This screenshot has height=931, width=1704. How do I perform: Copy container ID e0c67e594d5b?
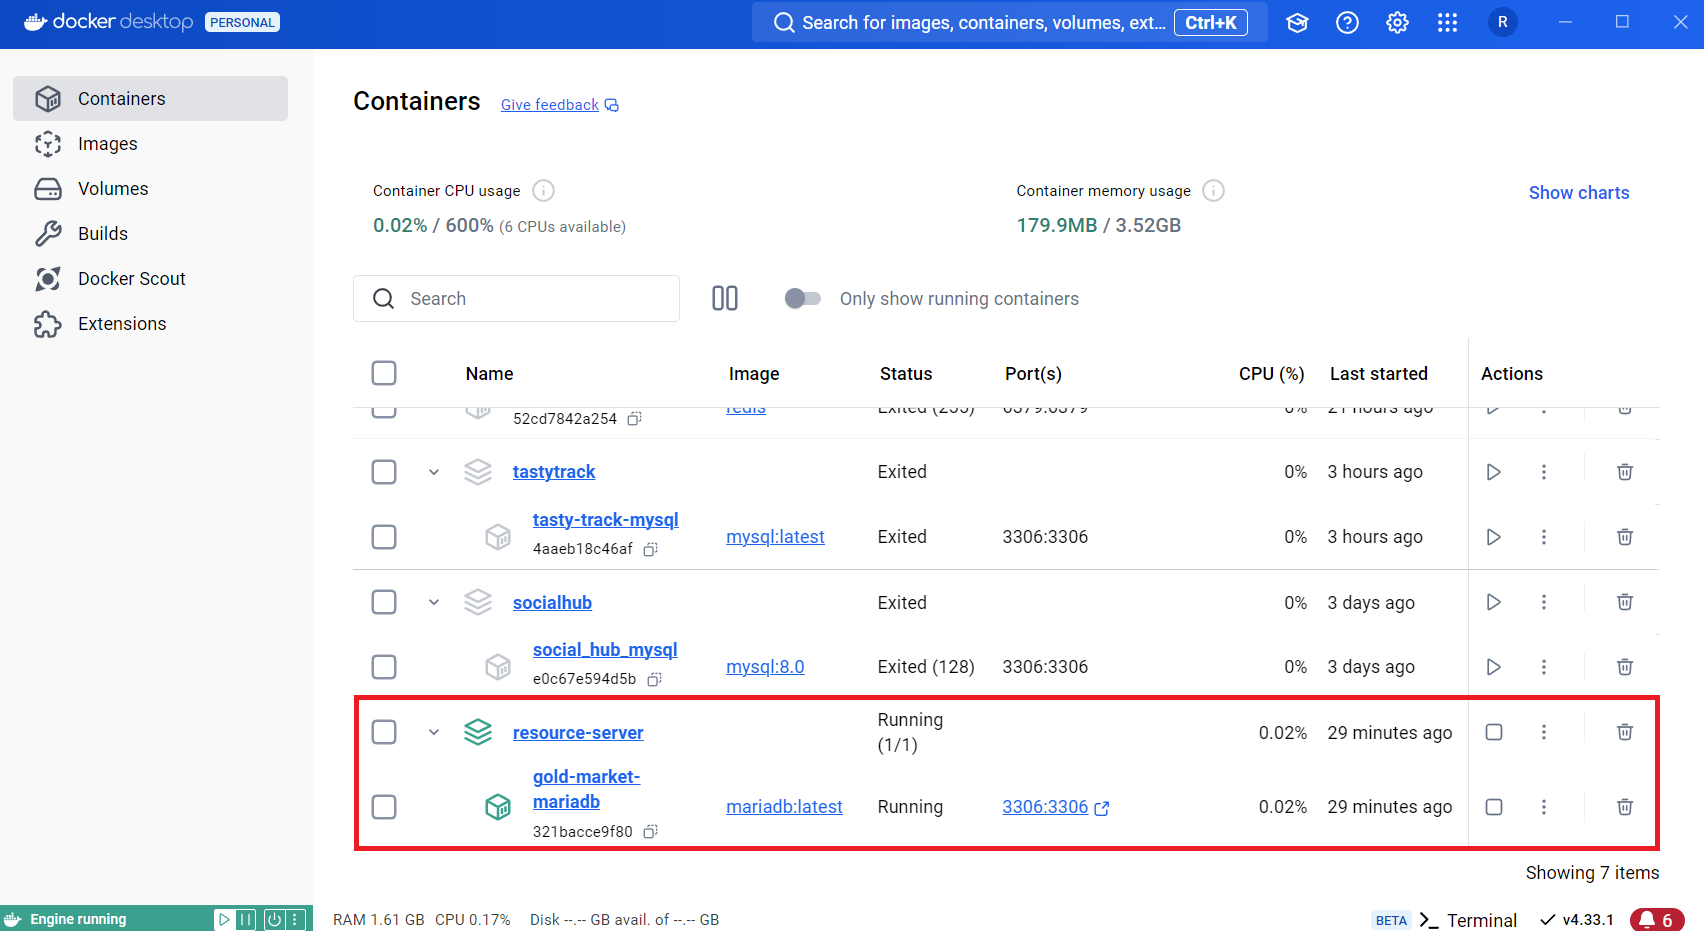point(654,679)
